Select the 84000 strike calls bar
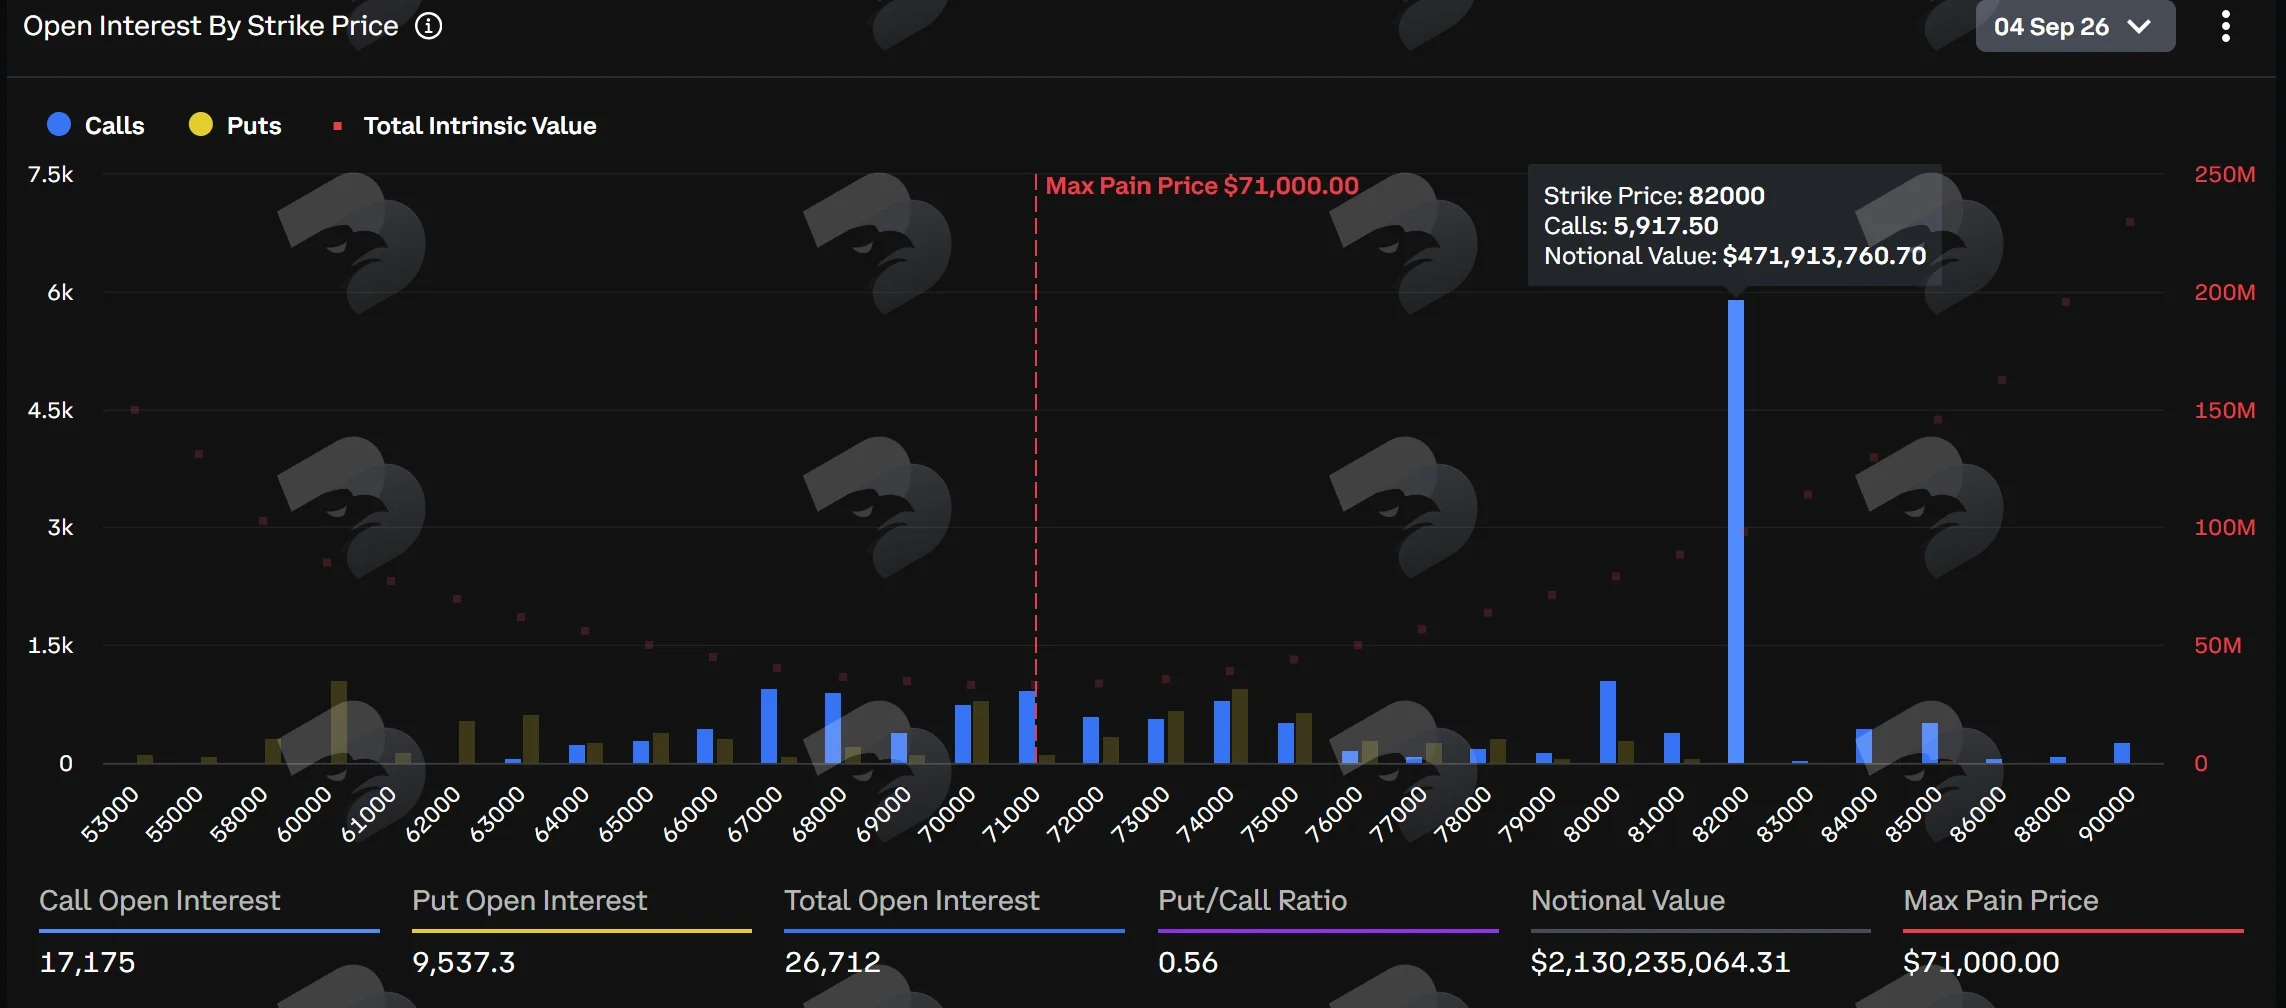 point(1864,746)
